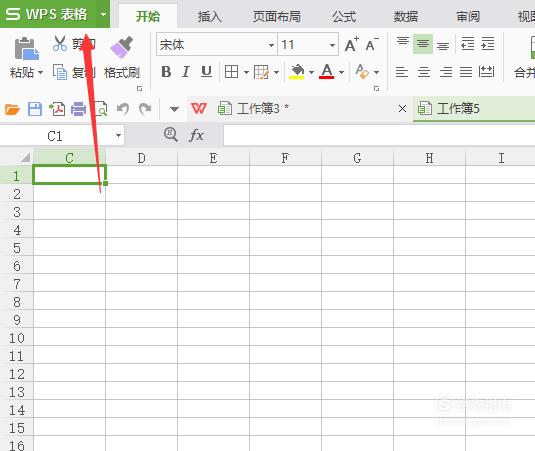Open font settings dialog launcher
535x451 pixels.
(x=376, y=89)
